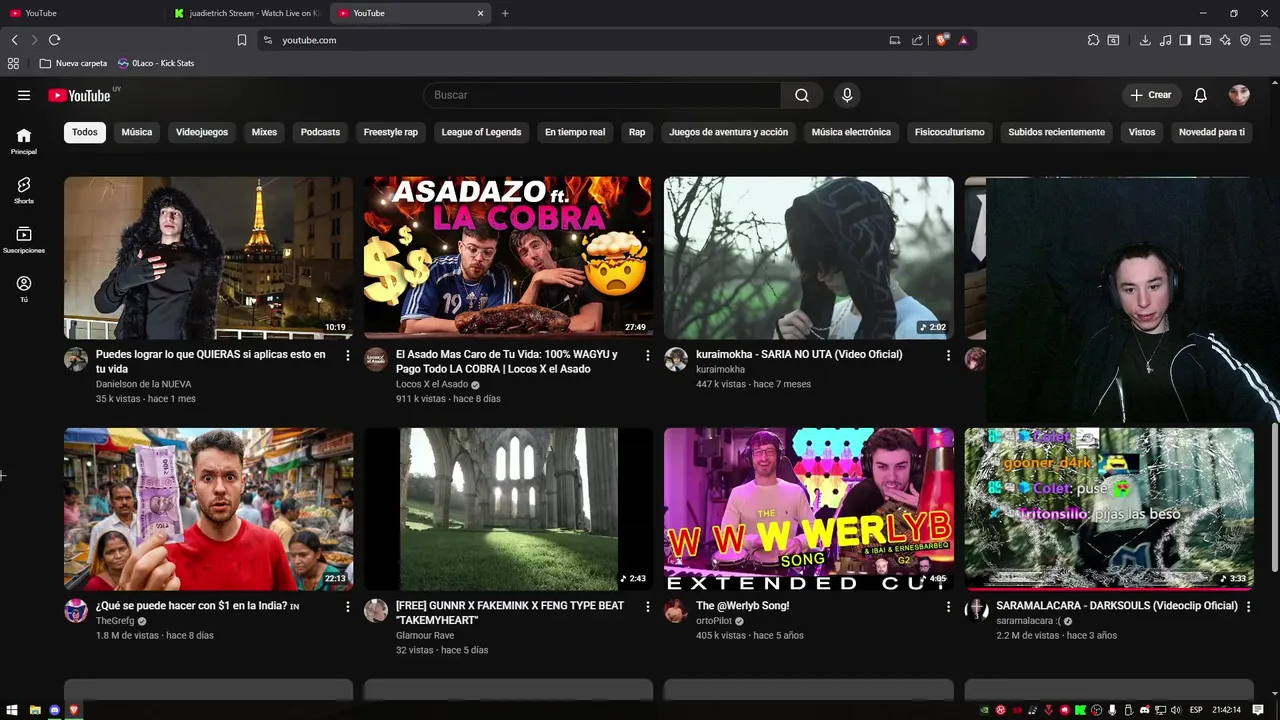Go back with the browser back arrow
Screen dimensions: 1280x720
[14, 40]
